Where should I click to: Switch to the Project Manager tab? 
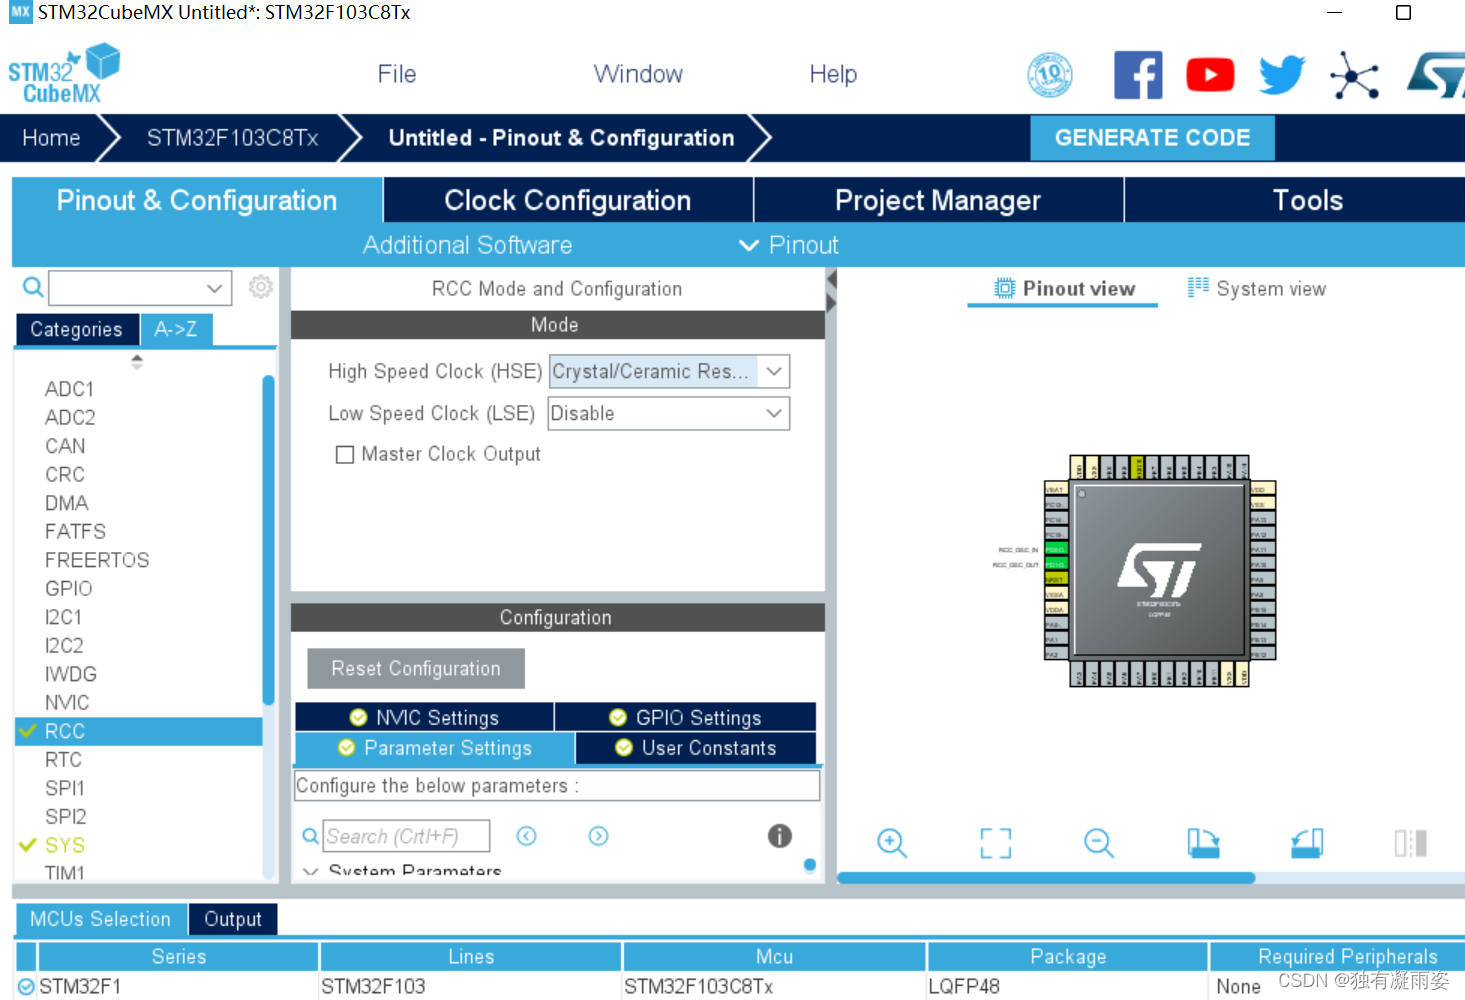tap(938, 200)
